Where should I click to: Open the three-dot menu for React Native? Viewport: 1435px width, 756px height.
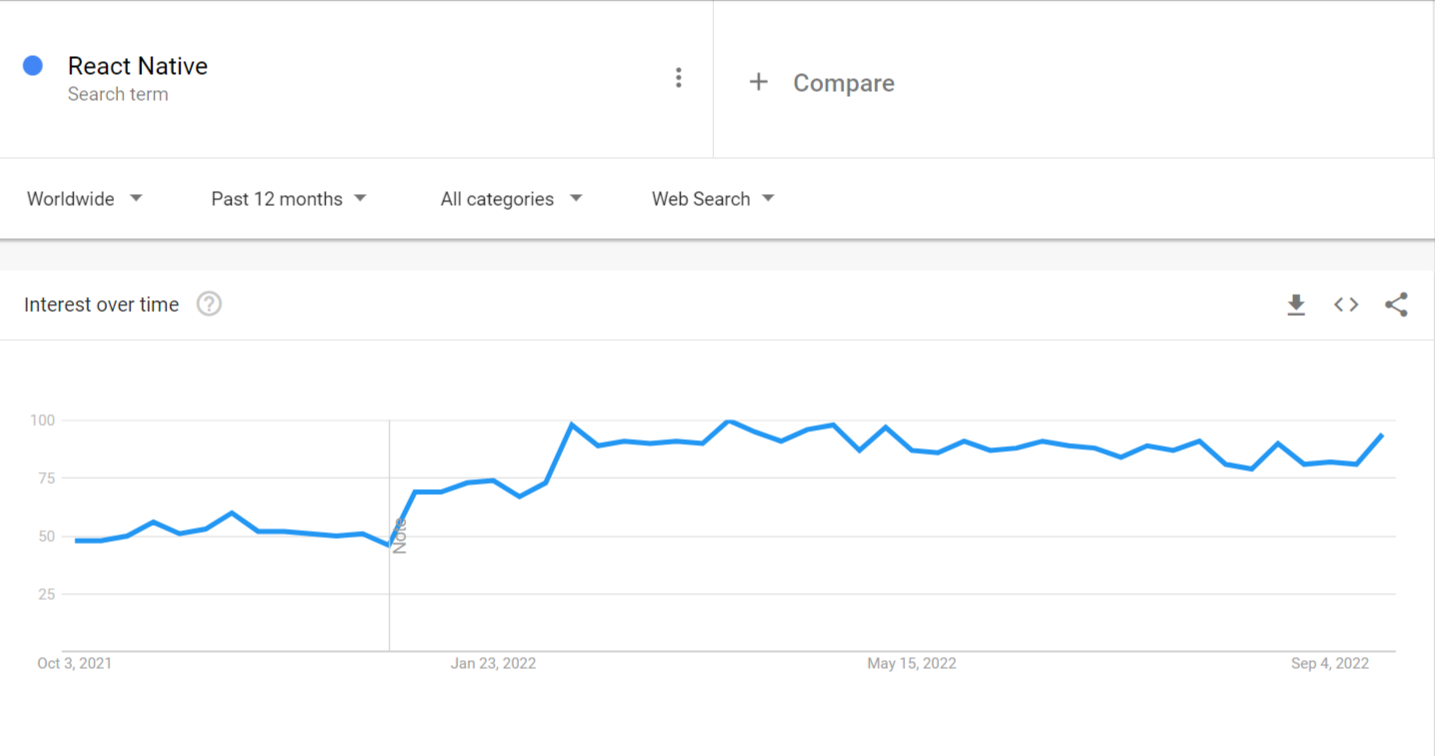[x=678, y=78]
